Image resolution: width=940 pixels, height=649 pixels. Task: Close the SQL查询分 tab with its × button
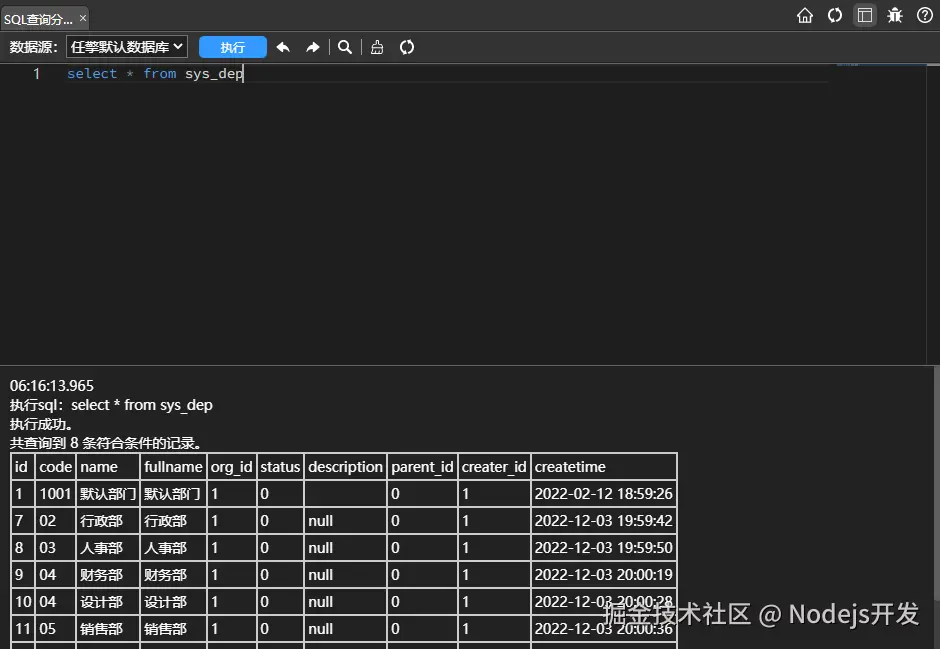(83, 17)
